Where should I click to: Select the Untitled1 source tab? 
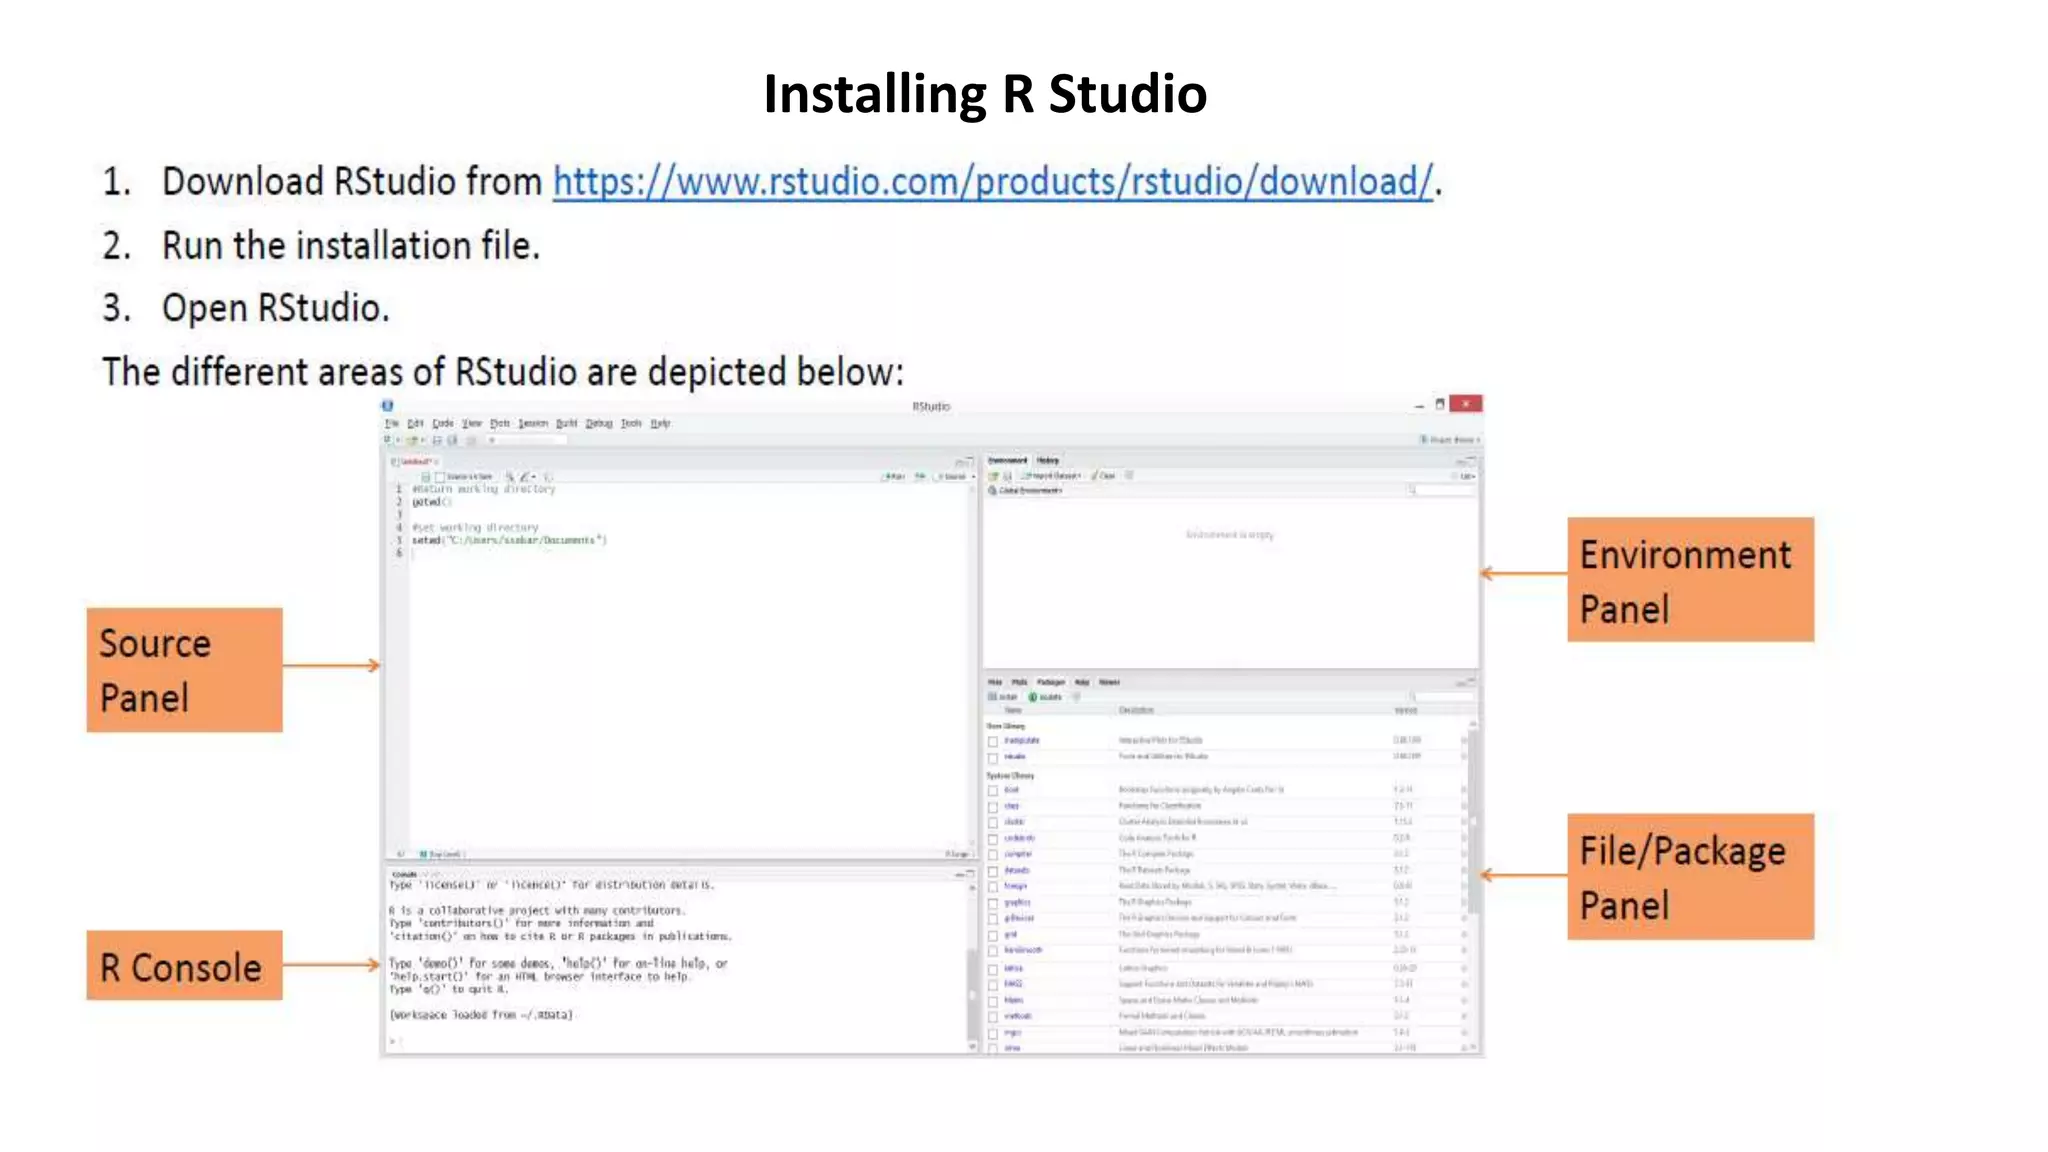tap(415, 462)
